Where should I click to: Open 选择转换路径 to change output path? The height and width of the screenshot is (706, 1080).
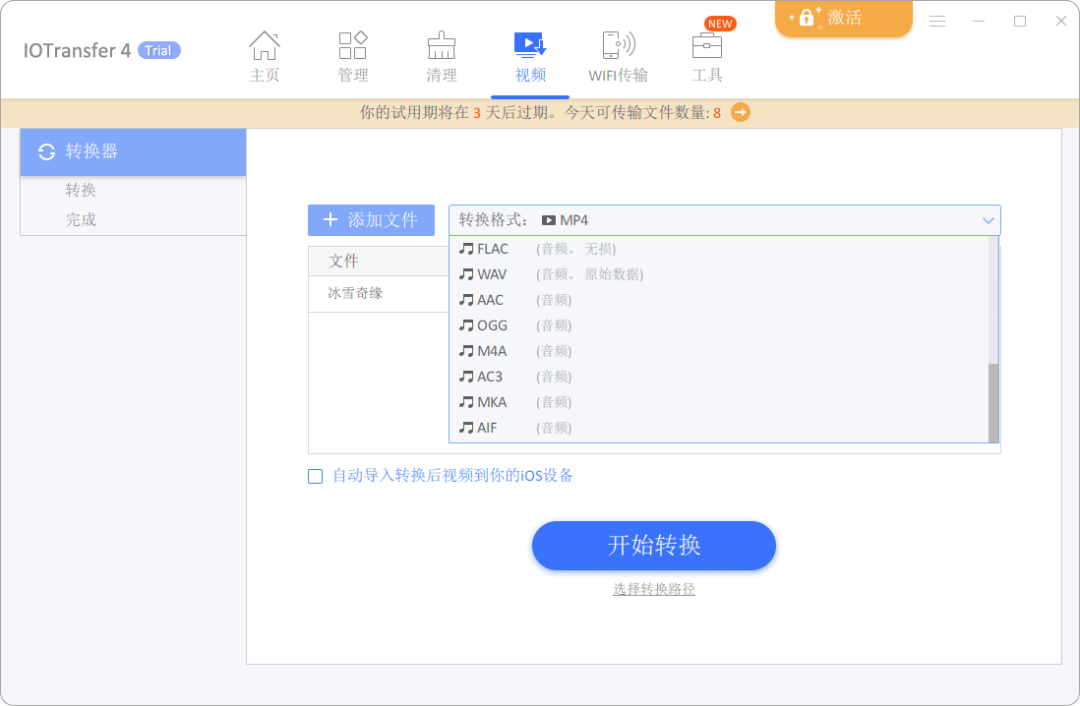click(x=653, y=589)
